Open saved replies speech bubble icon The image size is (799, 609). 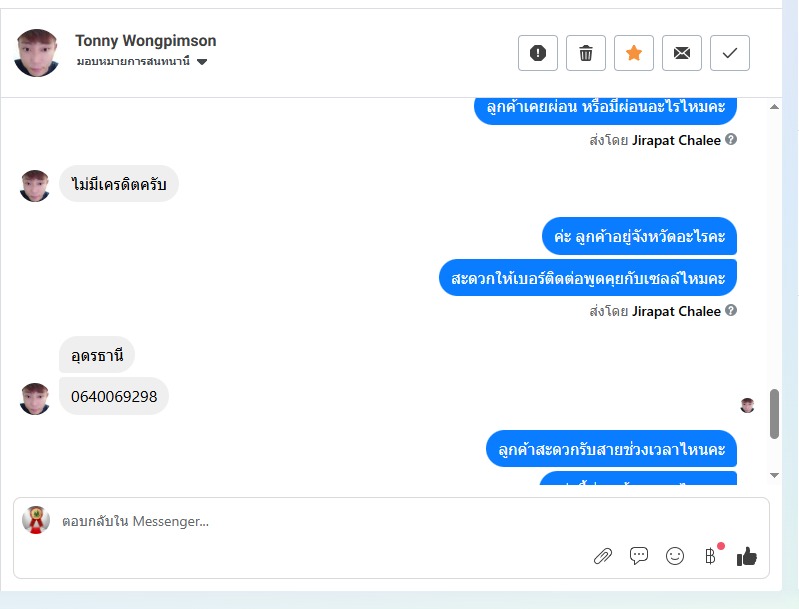pyautogui.click(x=638, y=555)
